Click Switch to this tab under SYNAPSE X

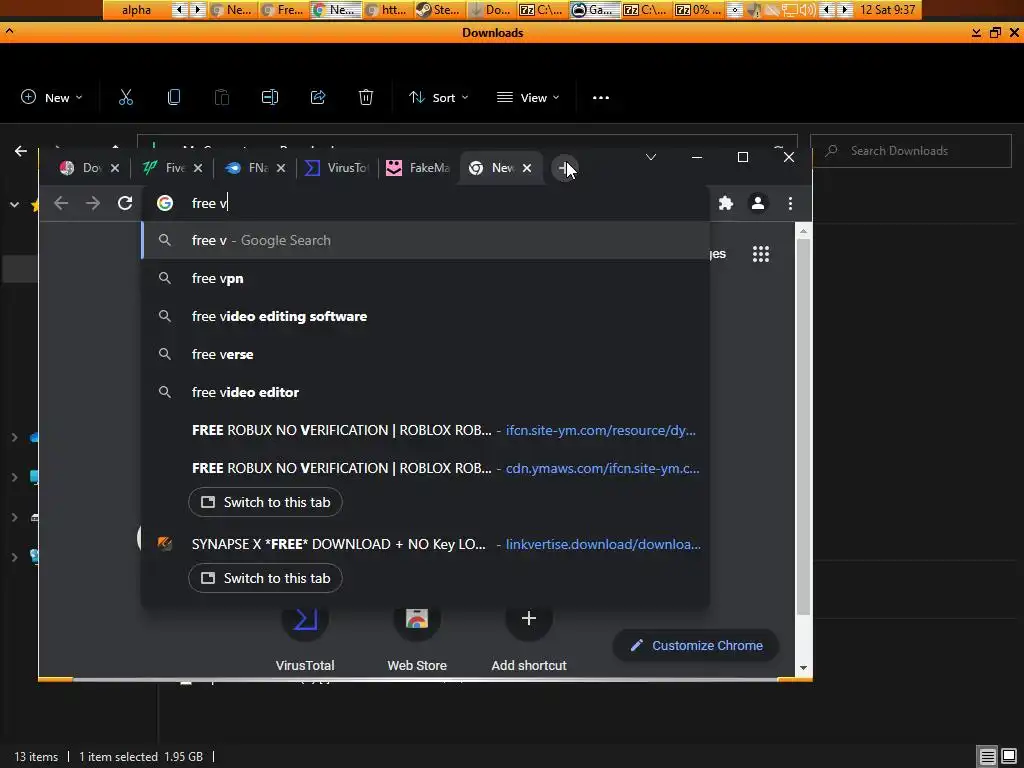point(265,578)
